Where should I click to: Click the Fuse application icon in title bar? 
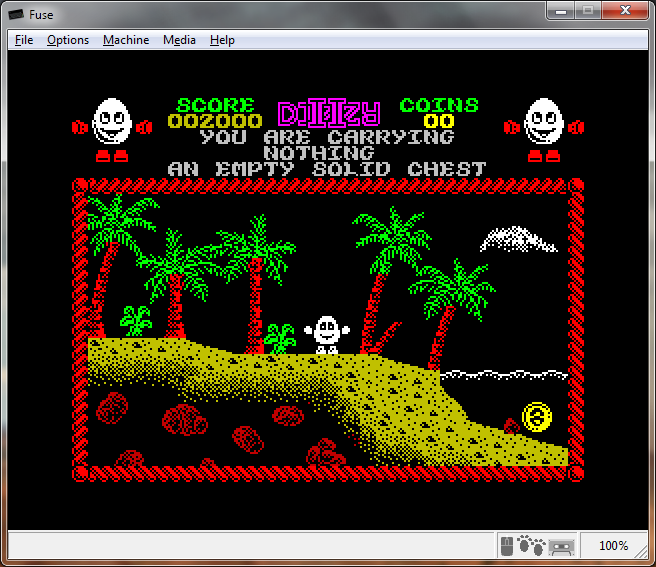point(16,15)
